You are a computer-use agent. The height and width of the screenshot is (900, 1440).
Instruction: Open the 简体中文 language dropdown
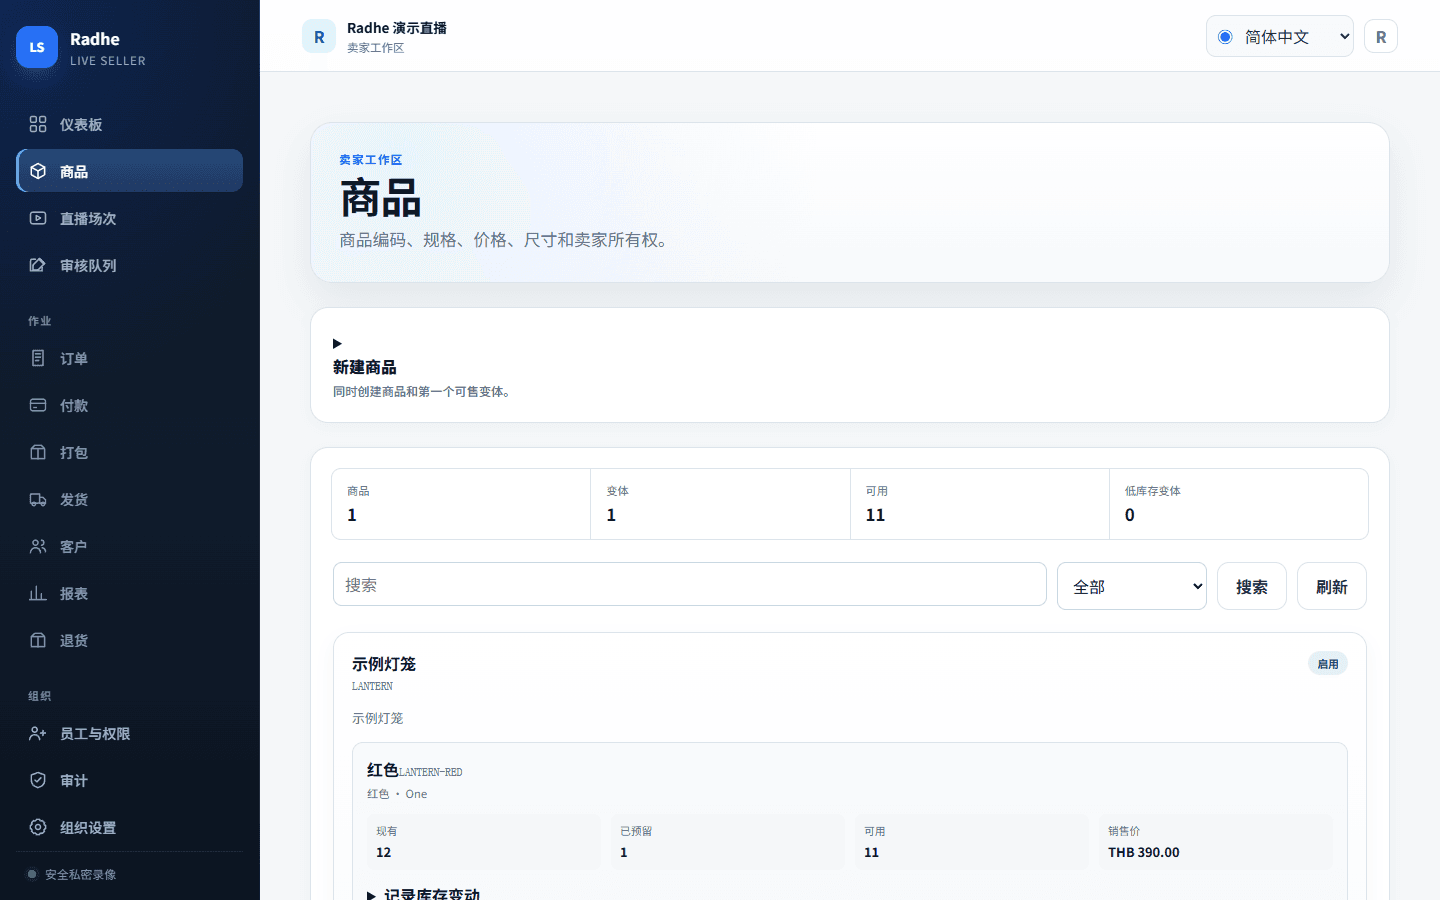point(1280,37)
